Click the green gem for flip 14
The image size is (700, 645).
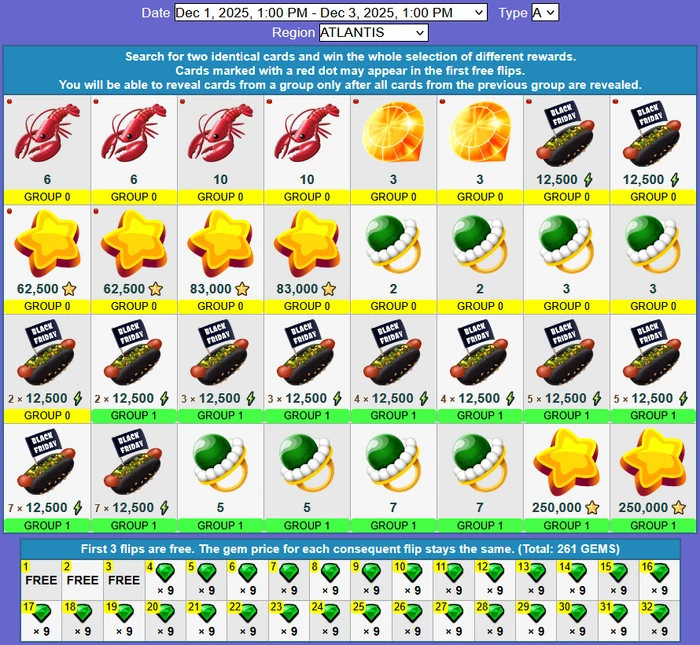pyautogui.click(x=578, y=572)
